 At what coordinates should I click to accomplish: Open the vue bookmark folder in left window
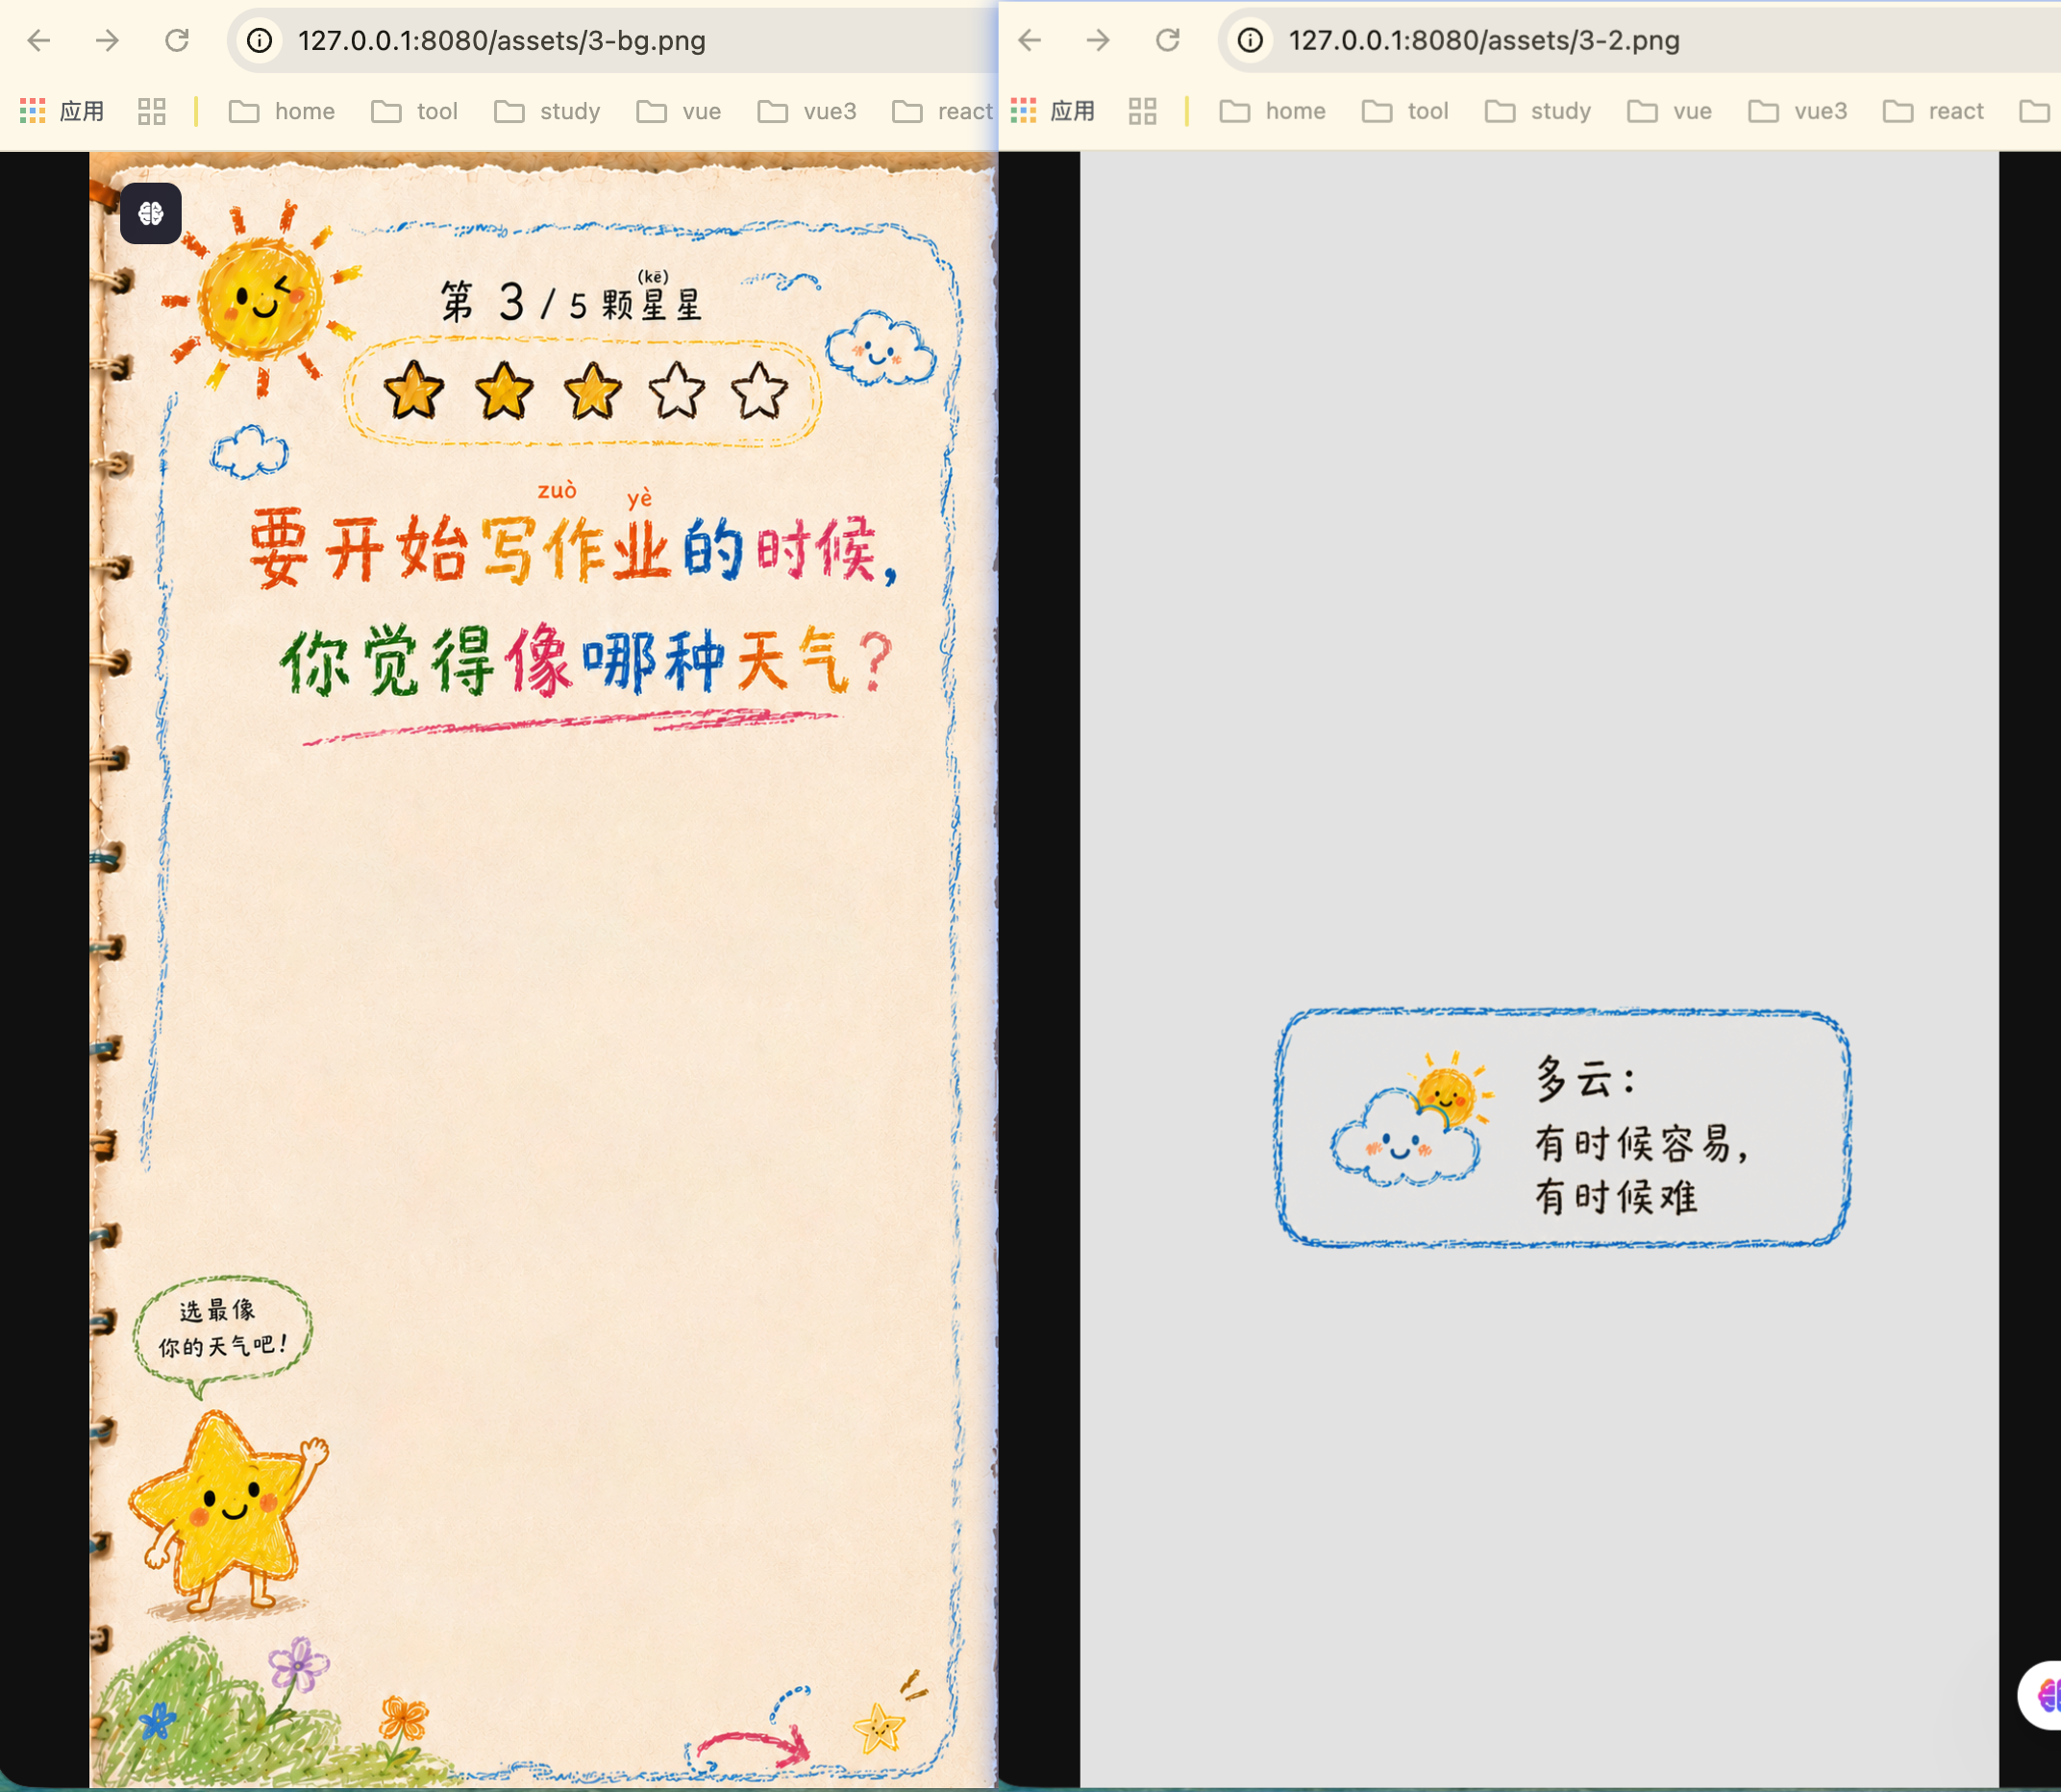(x=678, y=111)
